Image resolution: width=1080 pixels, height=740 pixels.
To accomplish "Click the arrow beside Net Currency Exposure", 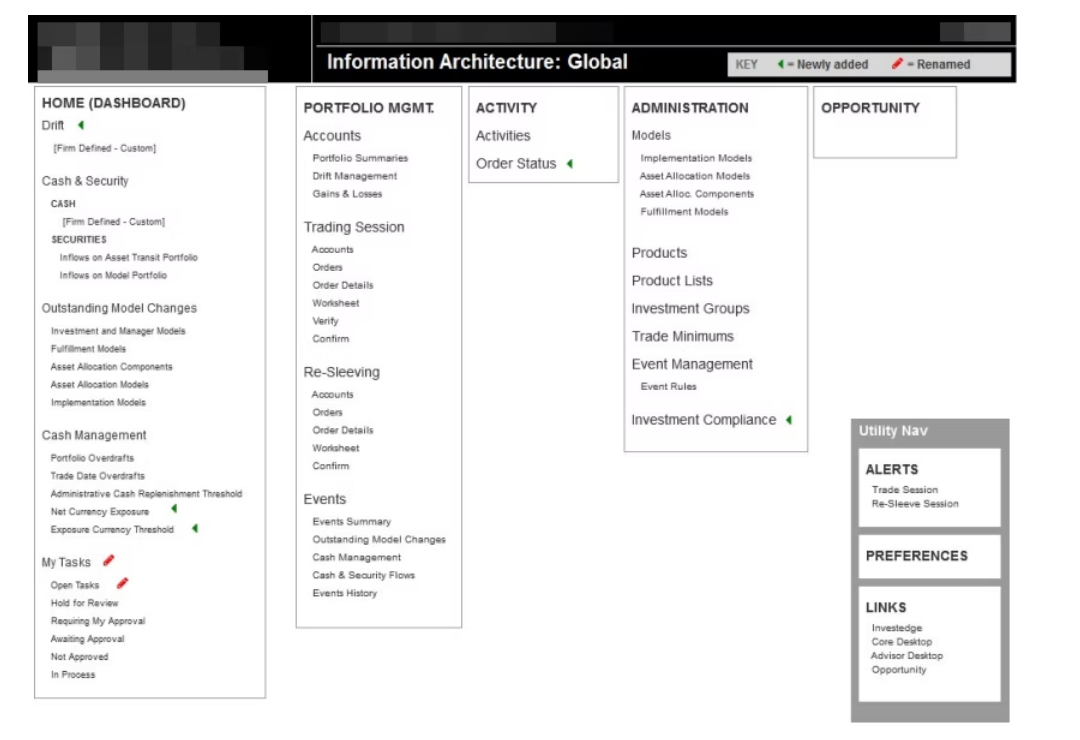I will click(x=173, y=508).
